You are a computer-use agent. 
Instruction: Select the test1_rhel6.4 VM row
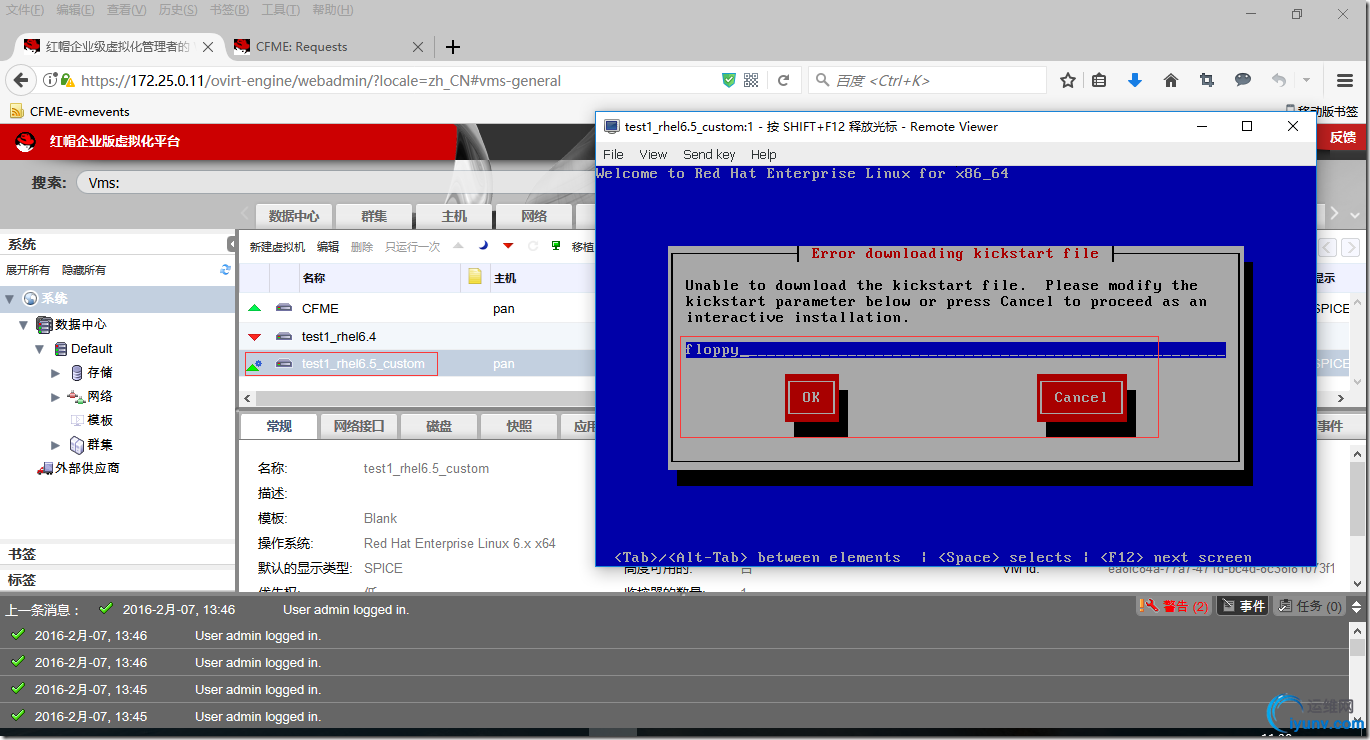click(417, 337)
